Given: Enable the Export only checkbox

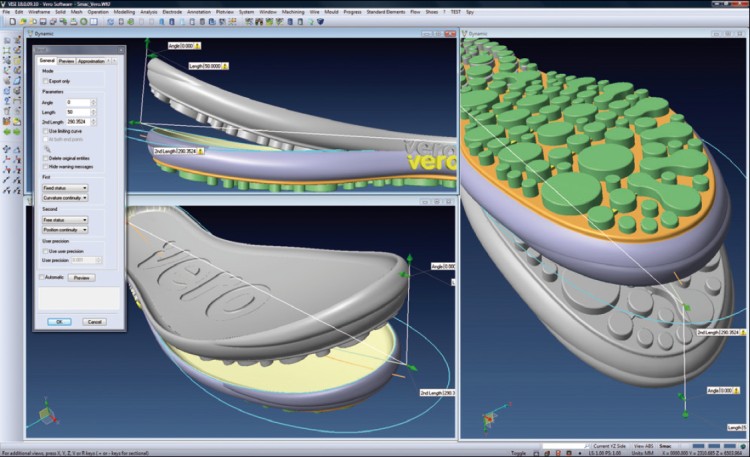Looking at the screenshot, I should [44, 81].
